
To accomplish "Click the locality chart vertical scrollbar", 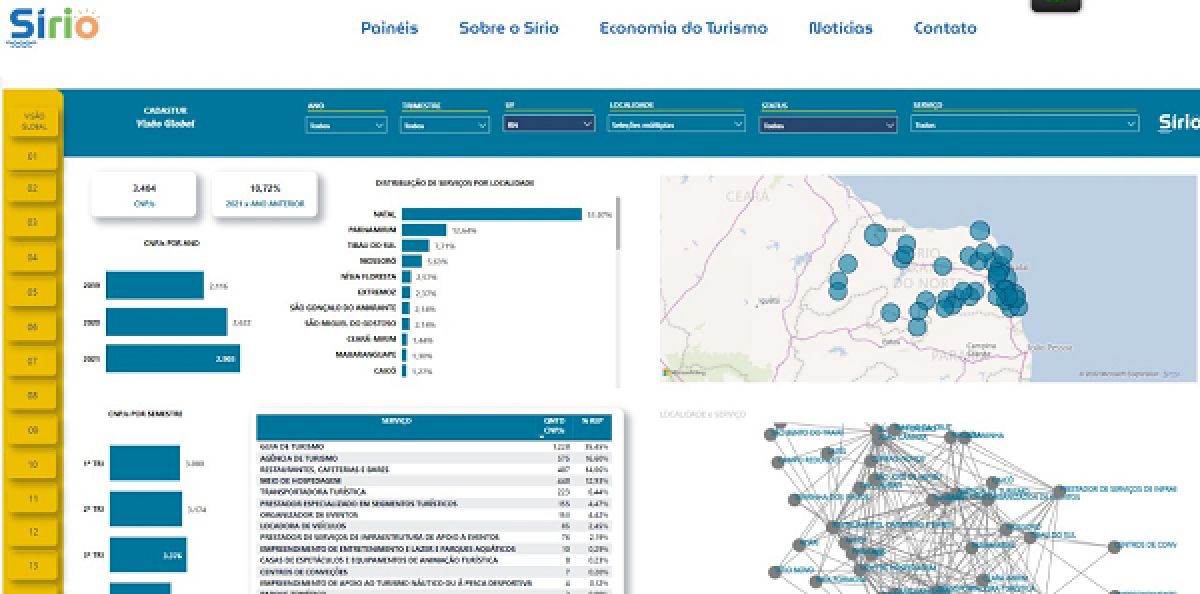I will (618, 224).
